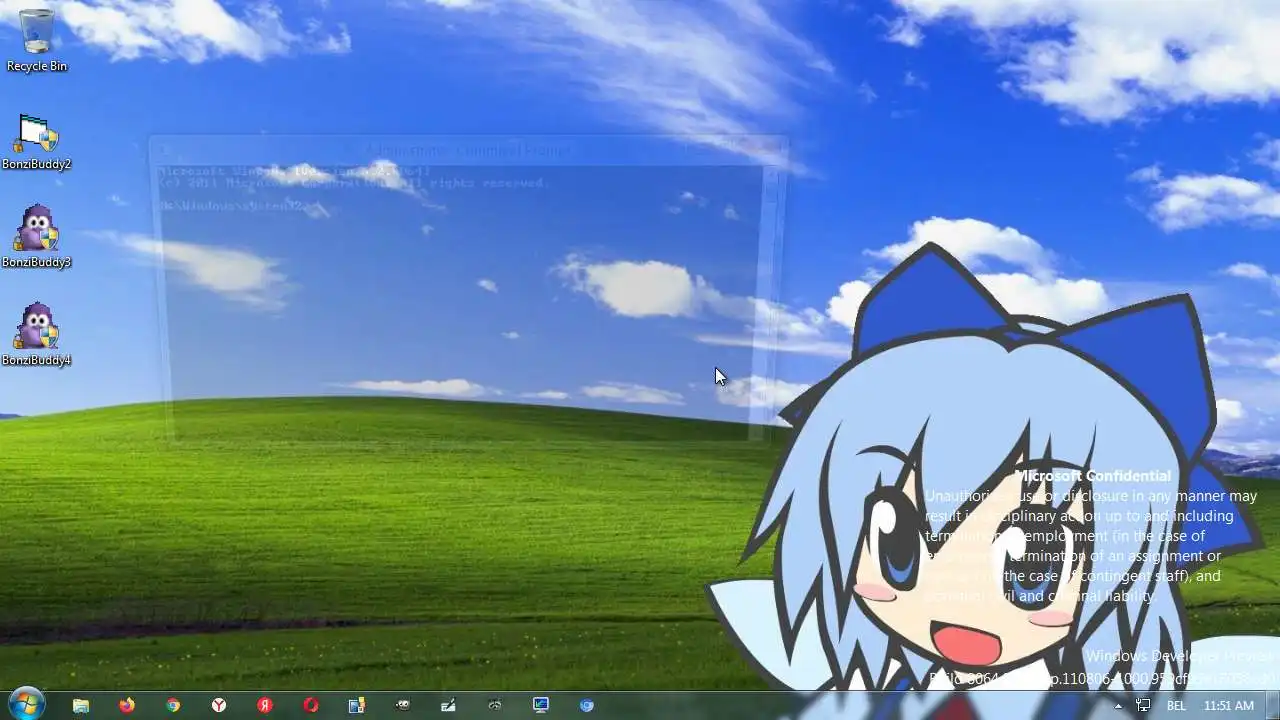
Task: Launch Google Chrome from the taskbar
Action: [173, 705]
